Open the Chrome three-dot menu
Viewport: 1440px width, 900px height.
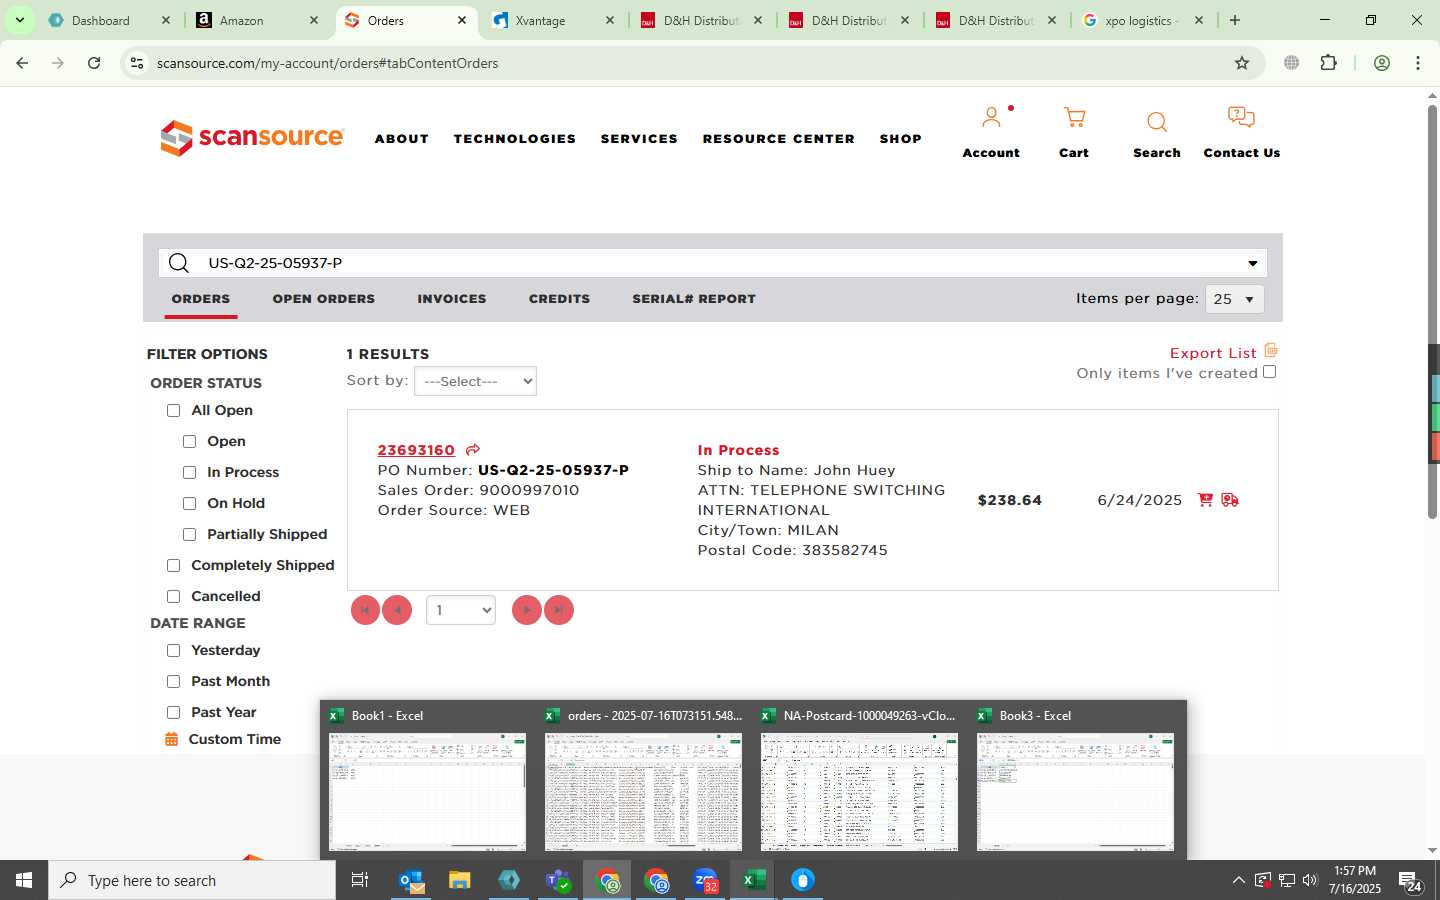point(1418,63)
